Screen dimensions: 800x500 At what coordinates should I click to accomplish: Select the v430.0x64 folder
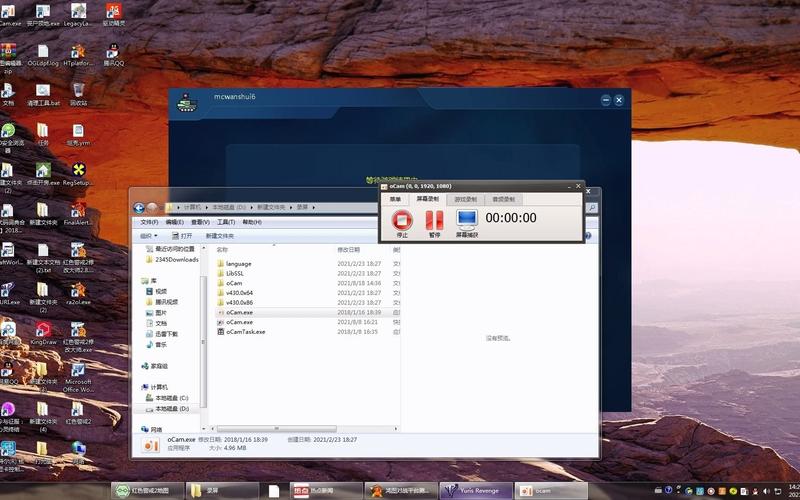[240, 292]
